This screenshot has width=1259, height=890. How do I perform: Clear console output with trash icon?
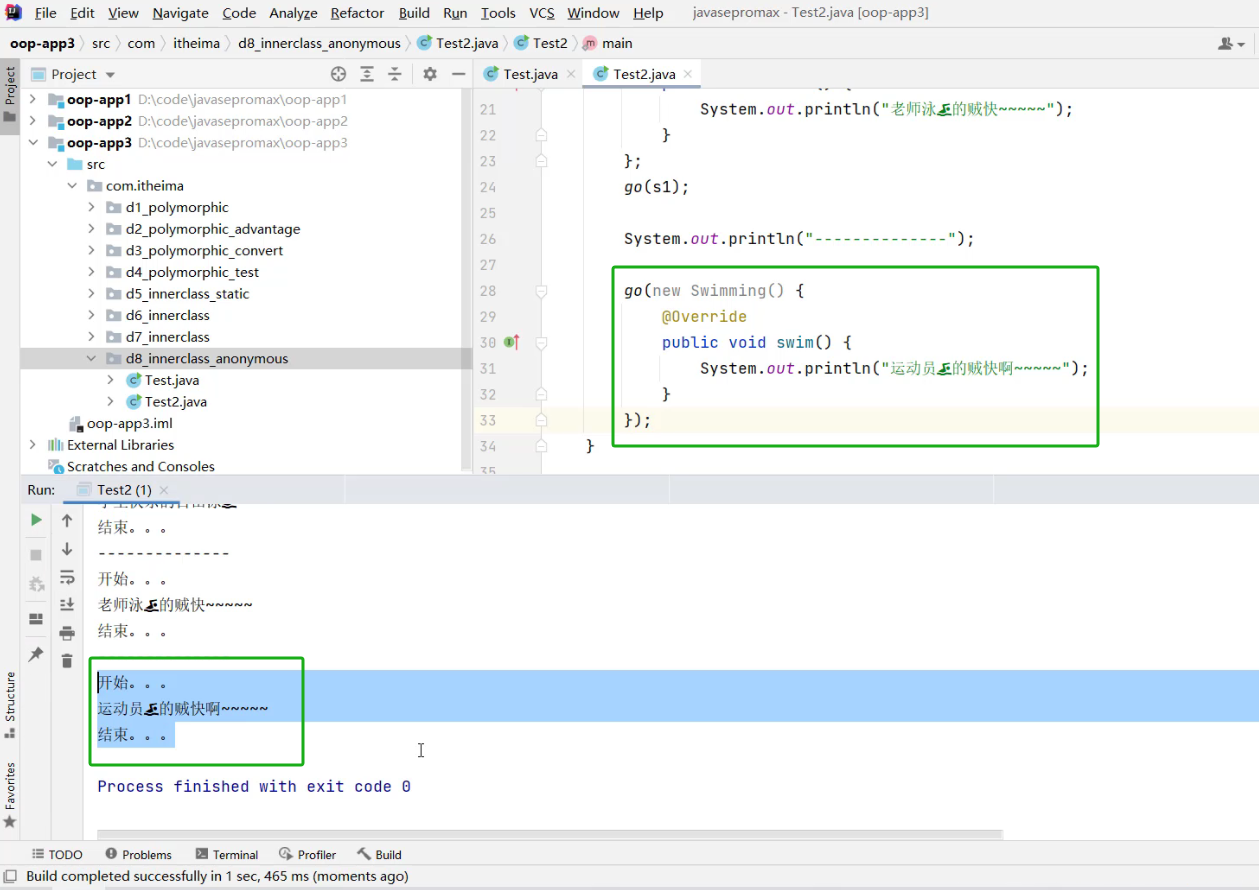pyautogui.click(x=67, y=661)
